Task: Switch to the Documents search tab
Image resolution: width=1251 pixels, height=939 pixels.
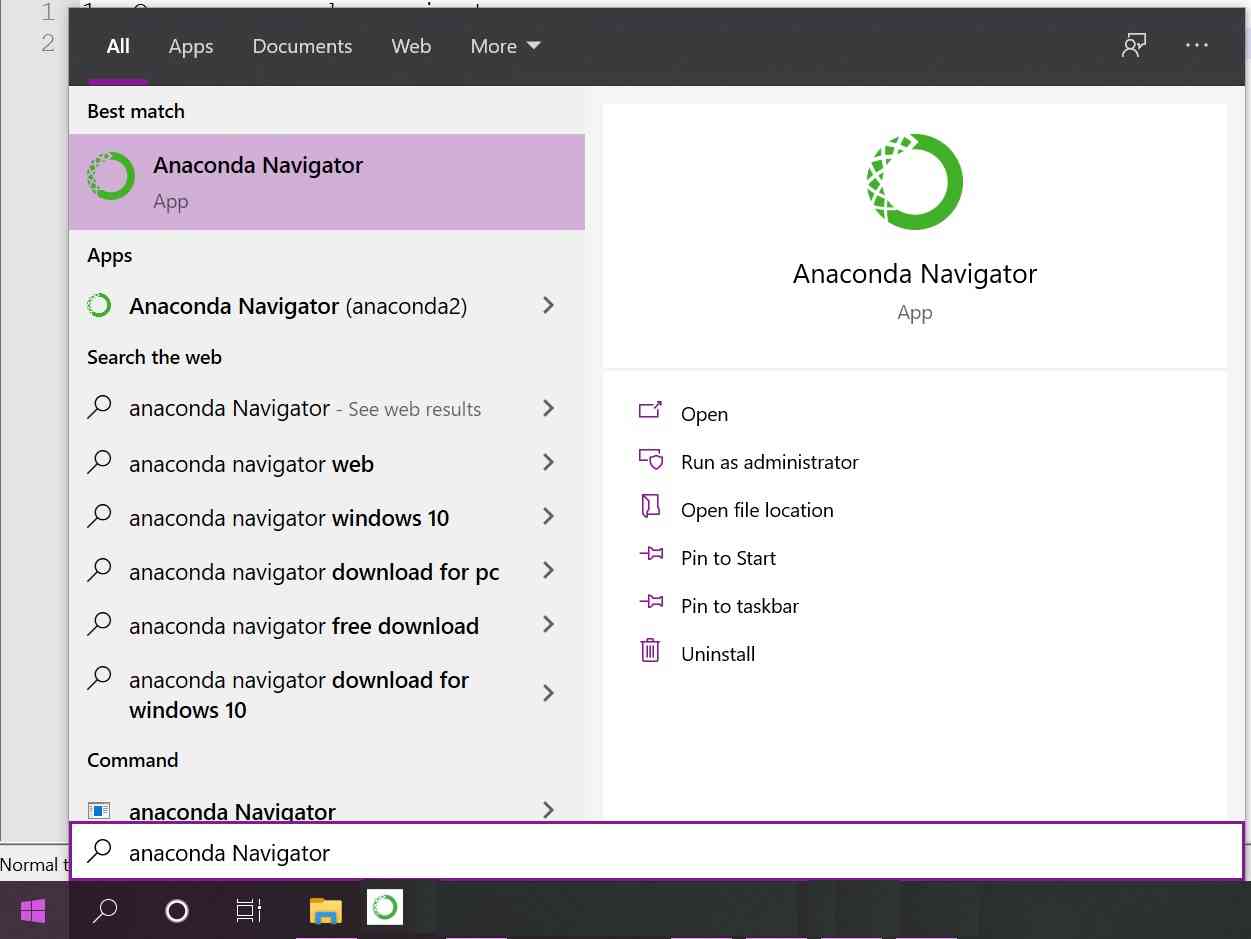Action: pyautogui.click(x=302, y=46)
